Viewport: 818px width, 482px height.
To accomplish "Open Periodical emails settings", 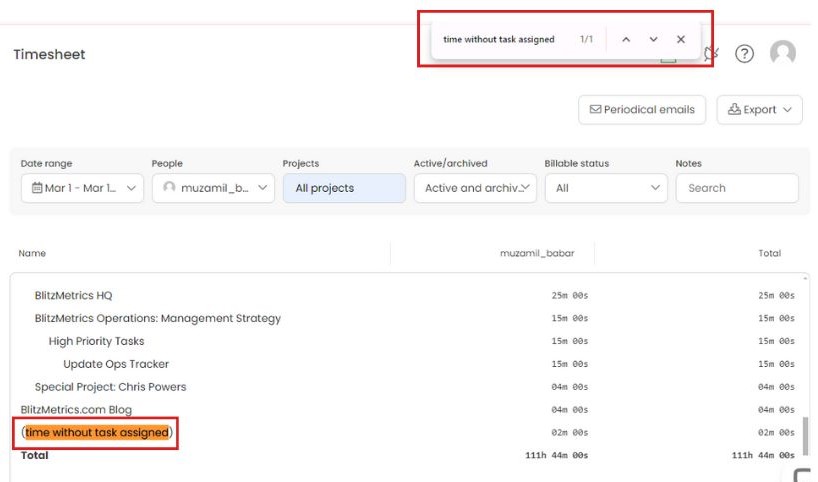I will pos(642,110).
